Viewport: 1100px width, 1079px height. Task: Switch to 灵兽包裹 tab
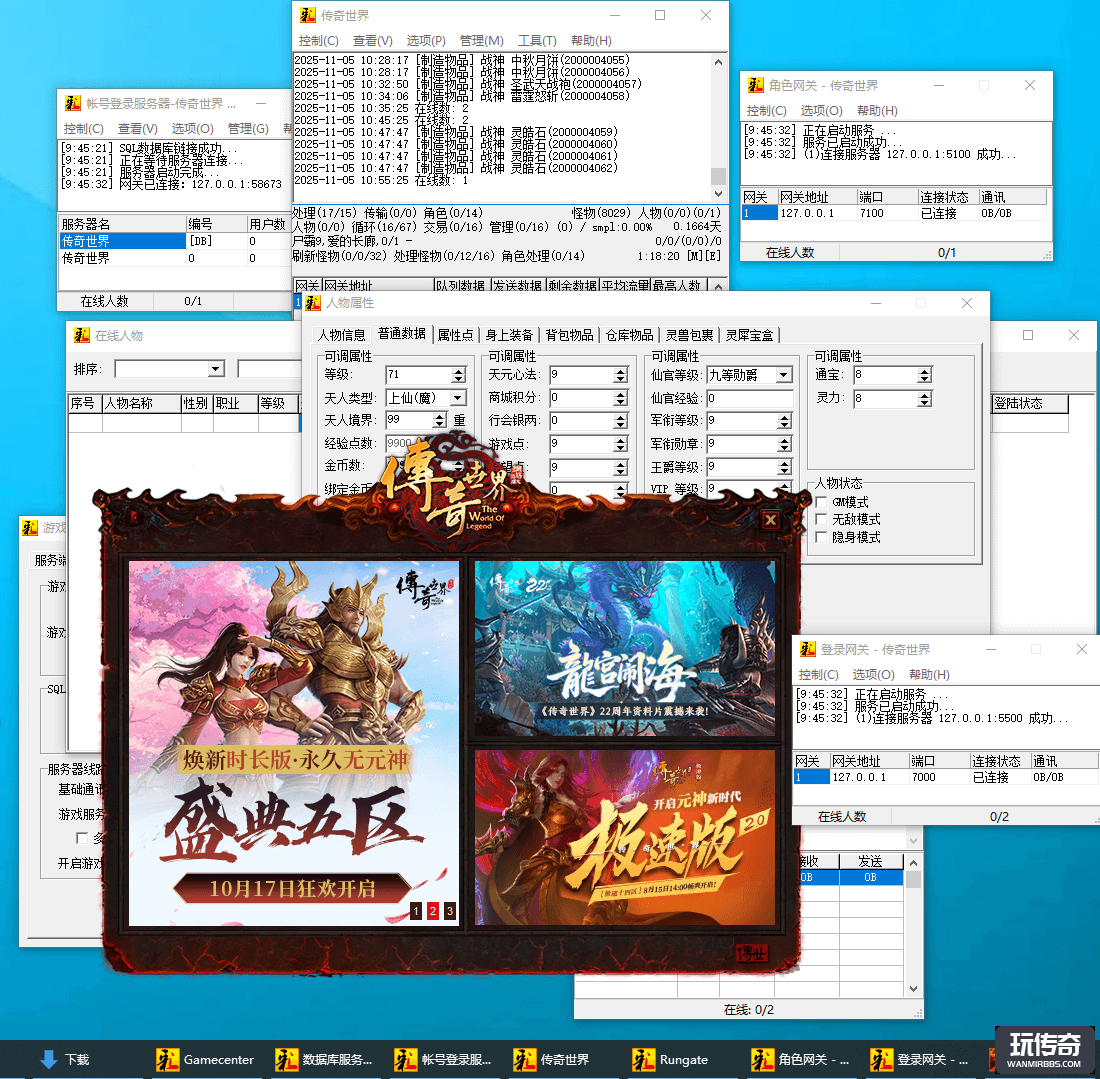(690, 335)
